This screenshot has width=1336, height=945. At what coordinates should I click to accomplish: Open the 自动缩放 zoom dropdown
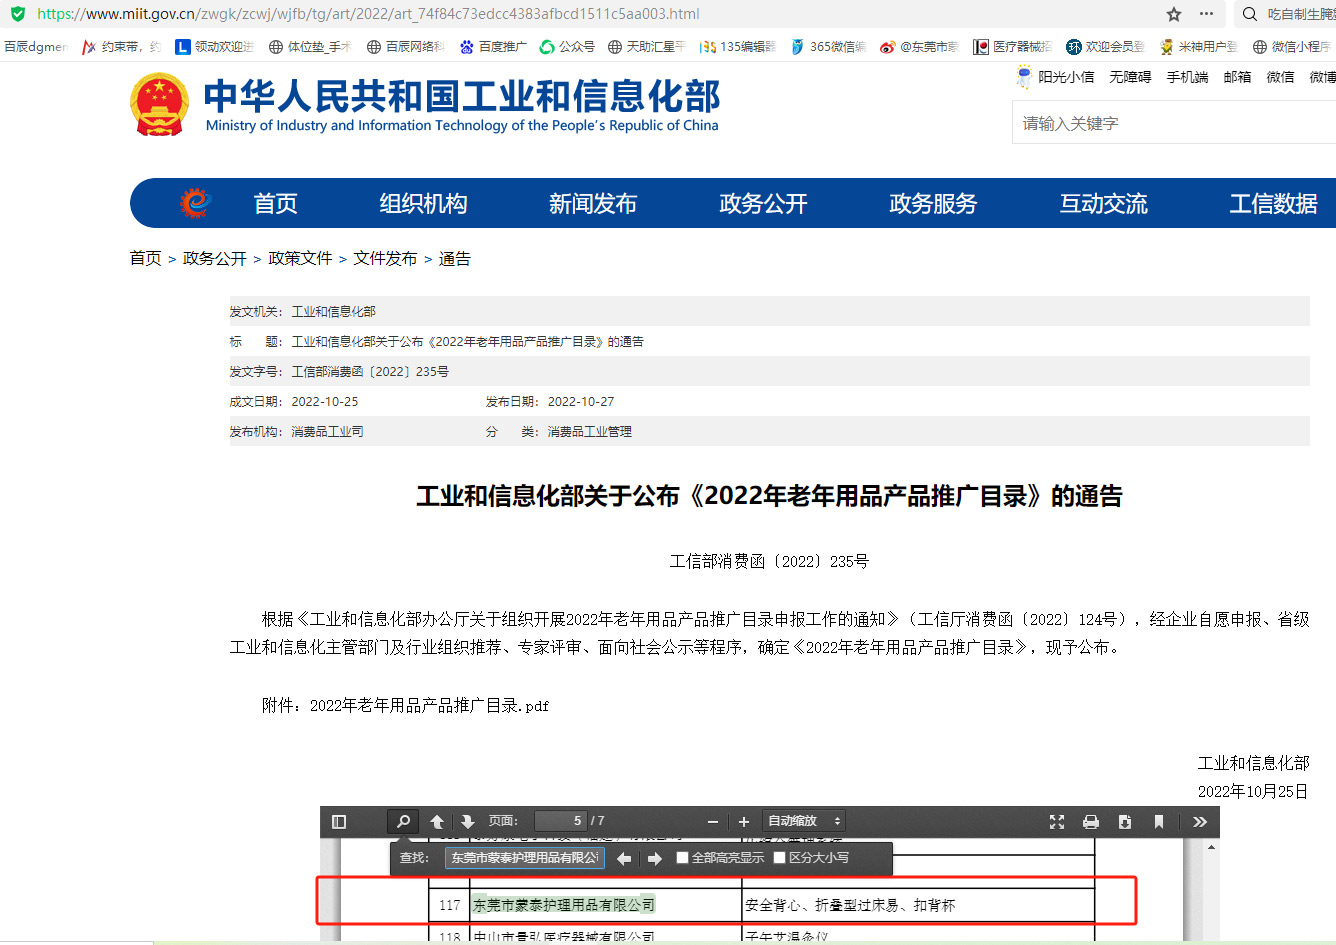pyautogui.click(x=804, y=821)
